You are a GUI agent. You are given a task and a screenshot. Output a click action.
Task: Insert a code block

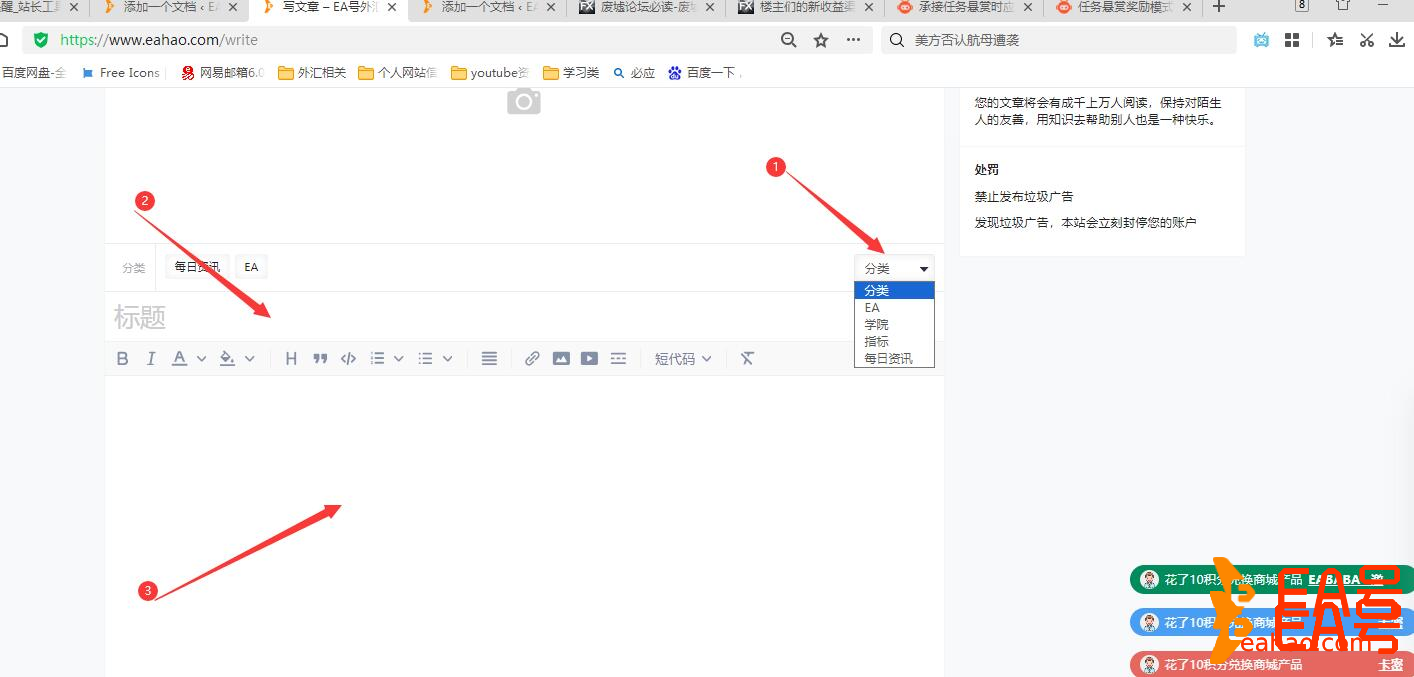click(x=348, y=358)
